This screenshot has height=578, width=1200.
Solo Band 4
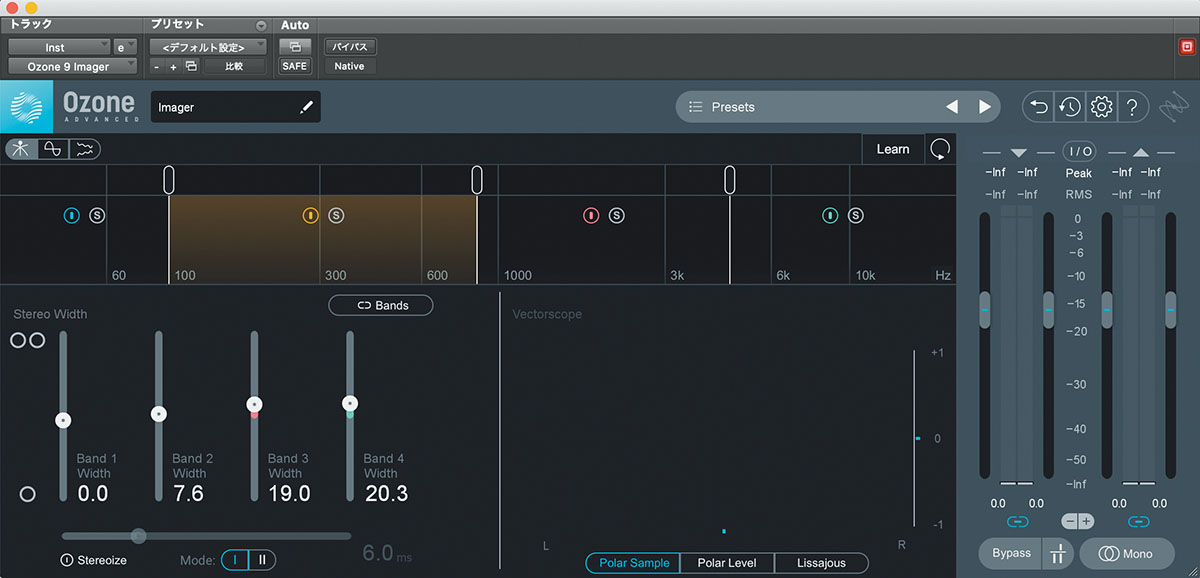(x=856, y=215)
